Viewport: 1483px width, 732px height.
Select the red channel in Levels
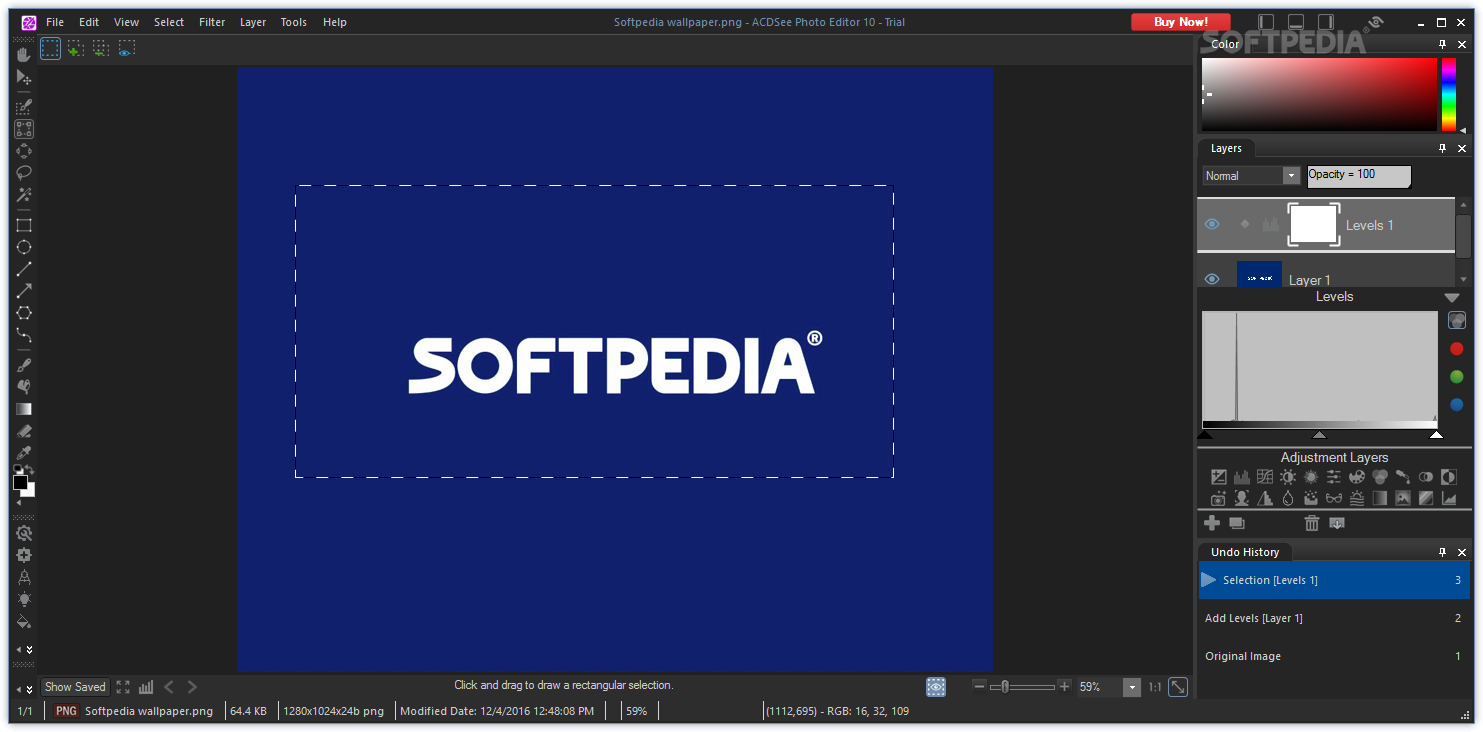click(1456, 349)
